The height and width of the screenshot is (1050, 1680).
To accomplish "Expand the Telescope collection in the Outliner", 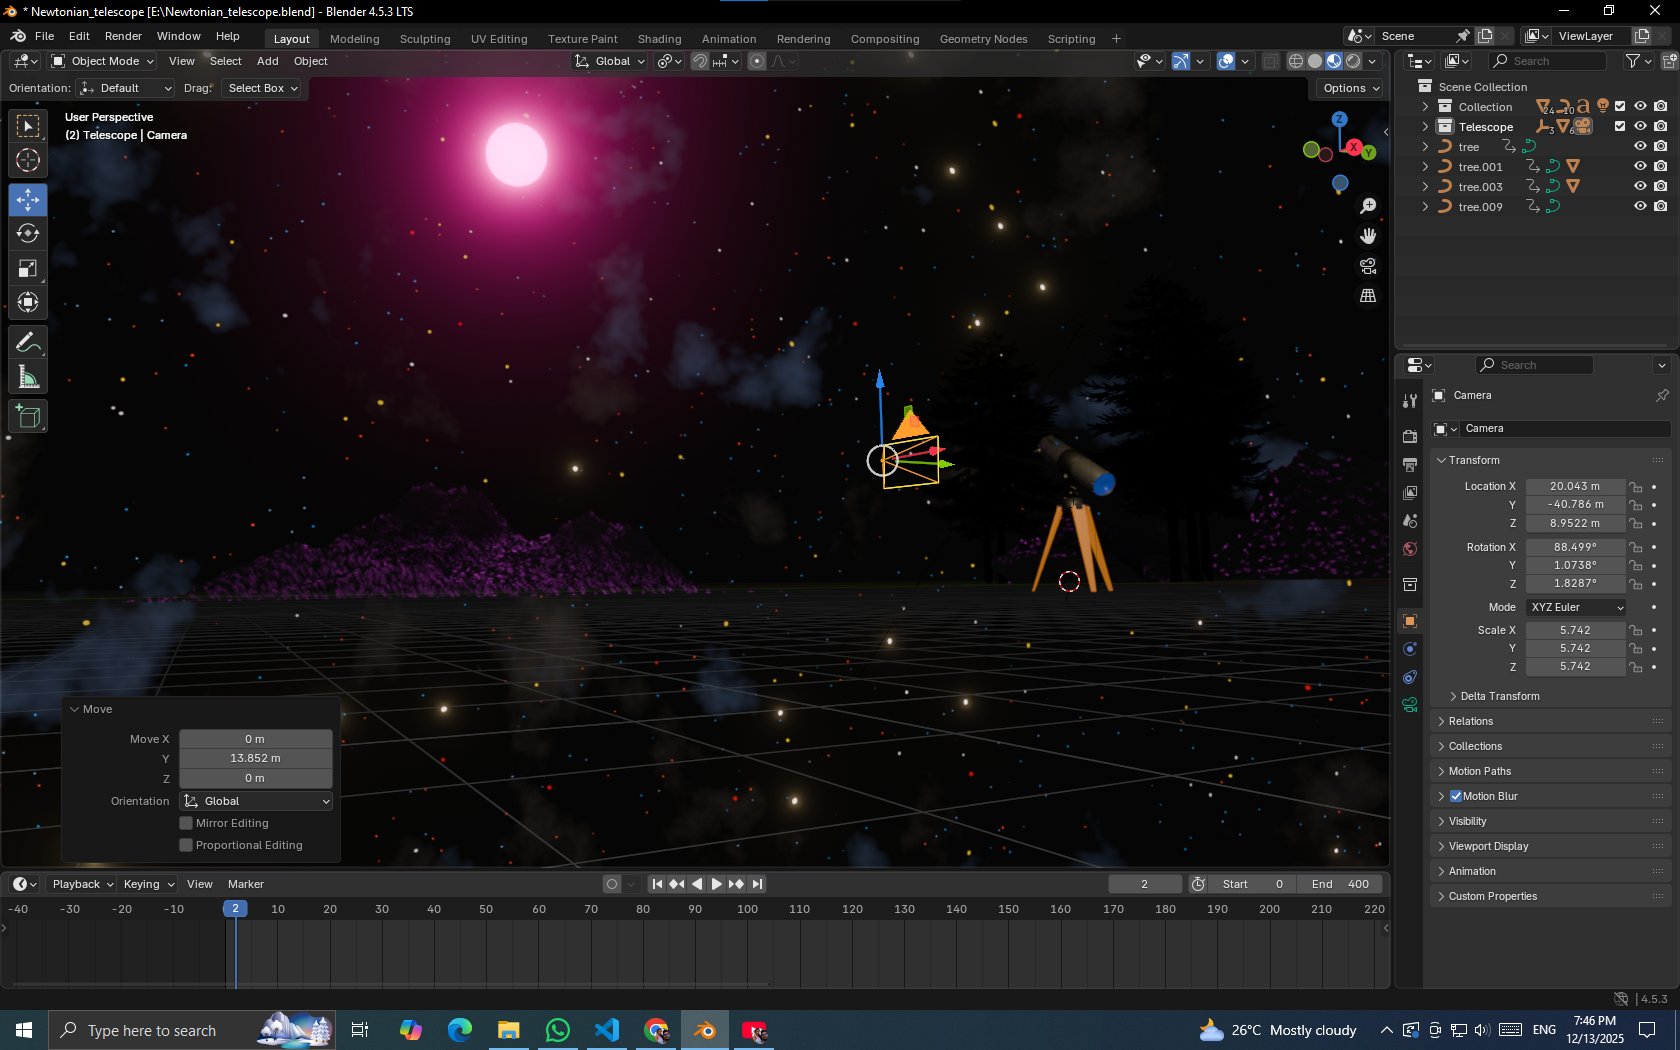I will 1424,126.
